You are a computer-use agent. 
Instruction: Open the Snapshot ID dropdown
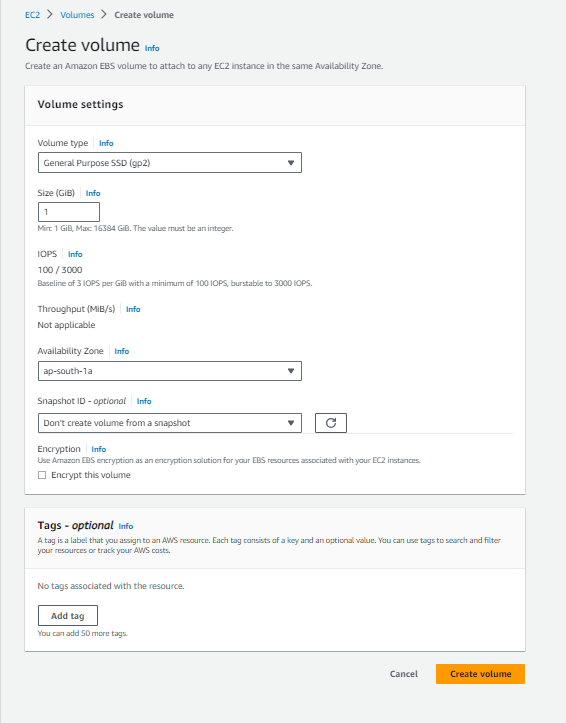click(x=170, y=423)
